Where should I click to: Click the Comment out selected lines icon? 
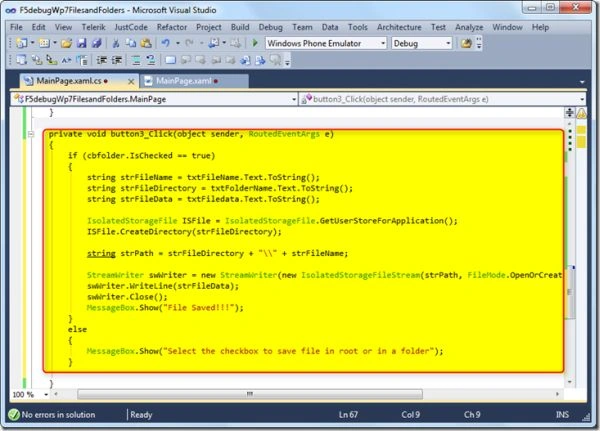pos(136,60)
